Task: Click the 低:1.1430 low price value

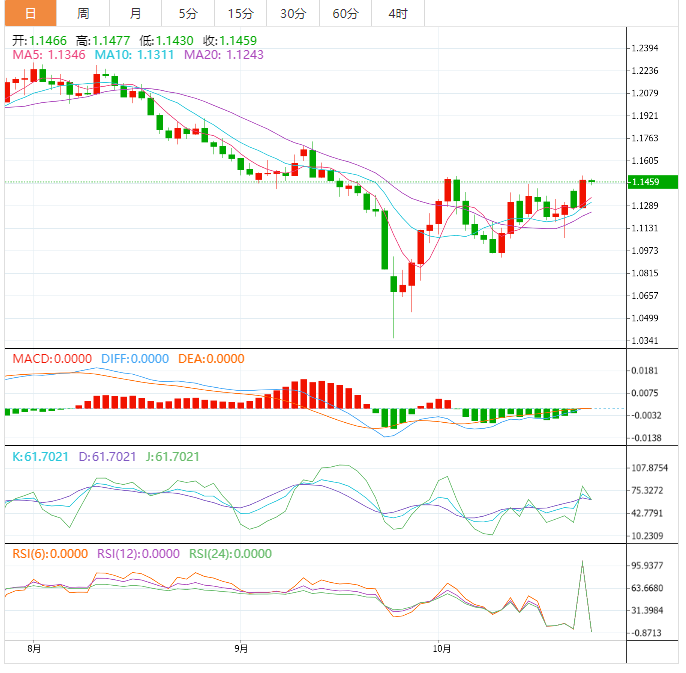Action: (x=166, y=41)
